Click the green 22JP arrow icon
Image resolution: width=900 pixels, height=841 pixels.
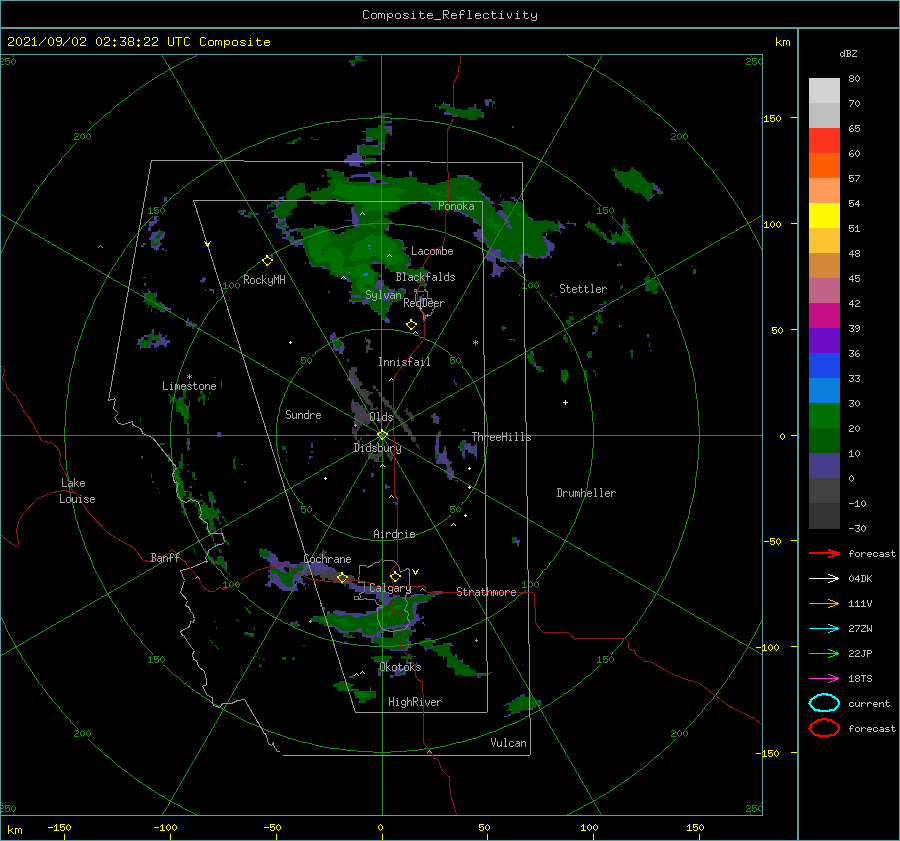[824, 653]
